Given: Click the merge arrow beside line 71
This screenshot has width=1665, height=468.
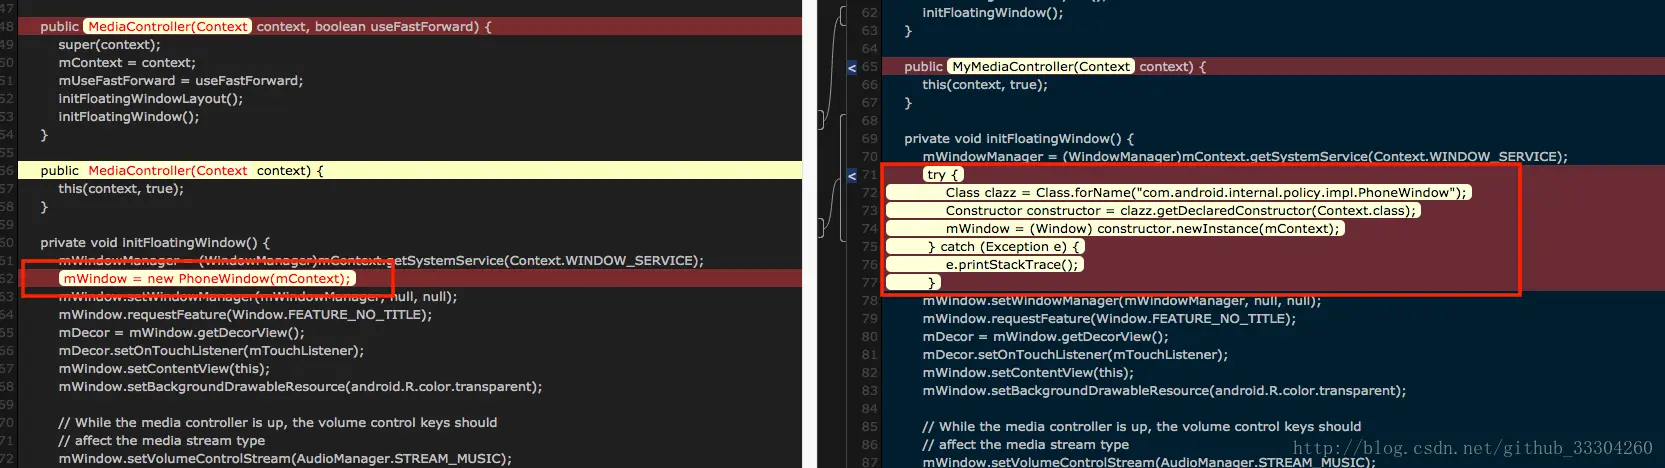Looking at the screenshot, I should point(852,176).
